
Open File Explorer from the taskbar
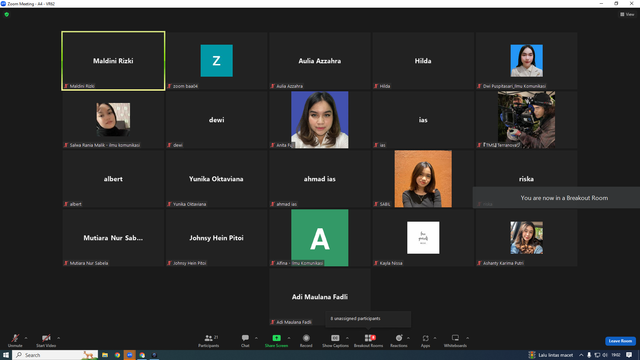click(x=105, y=355)
